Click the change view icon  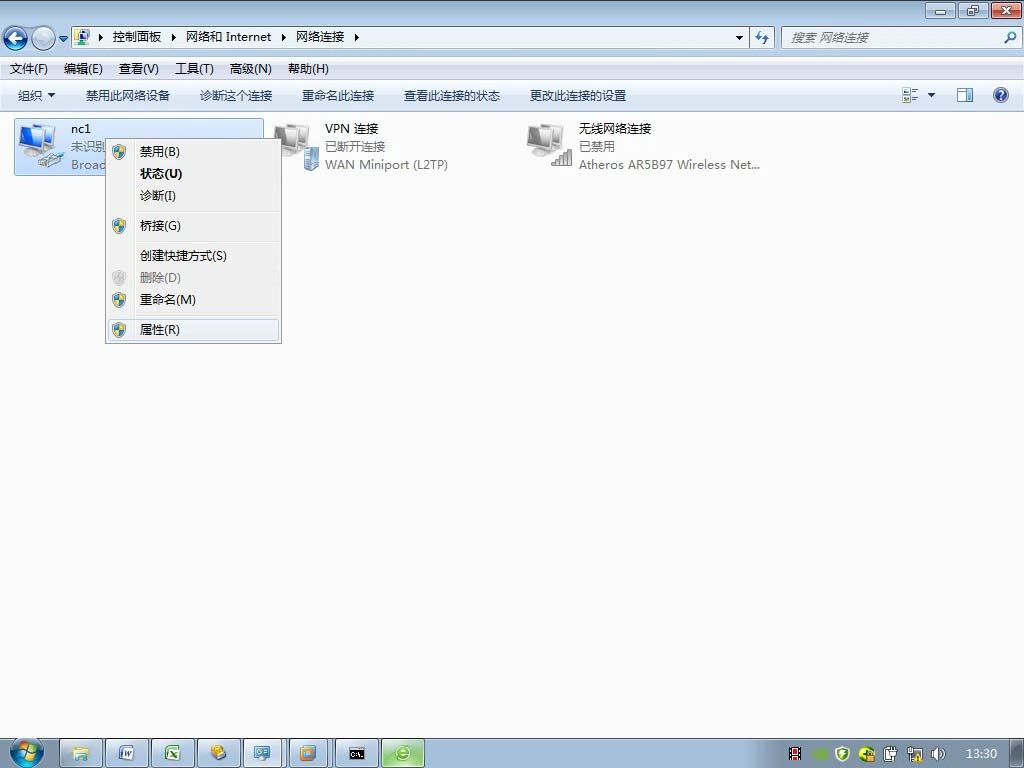(x=910, y=95)
